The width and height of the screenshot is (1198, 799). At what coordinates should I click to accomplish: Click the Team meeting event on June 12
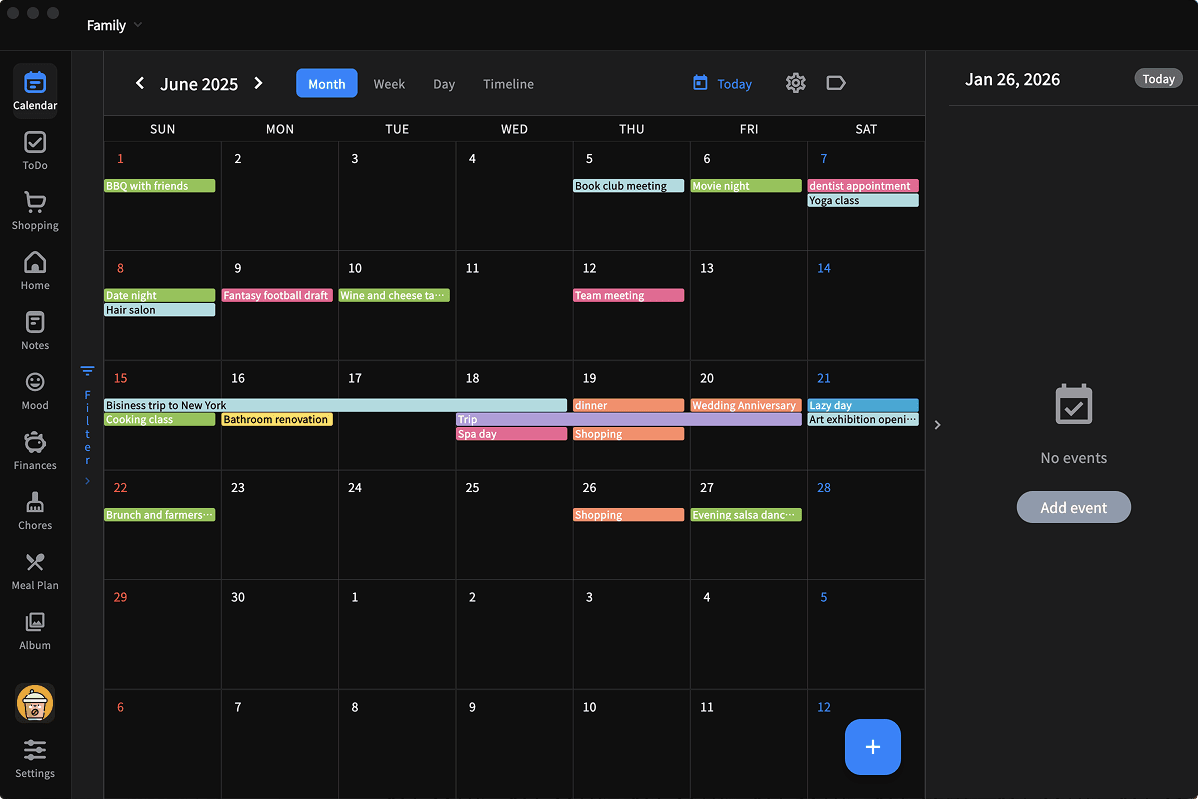tap(629, 295)
